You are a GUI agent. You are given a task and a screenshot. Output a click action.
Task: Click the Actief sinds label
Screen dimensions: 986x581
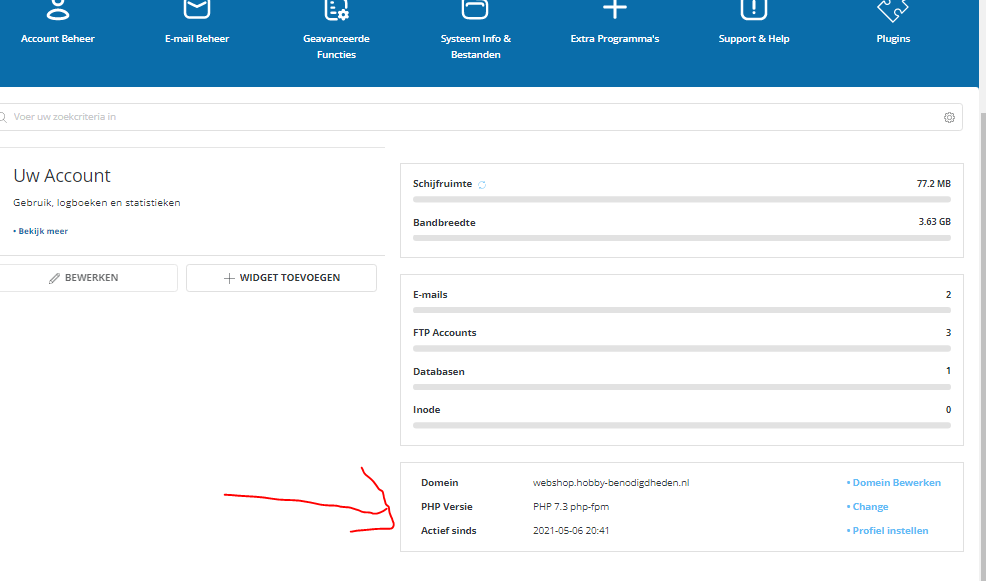pos(448,531)
